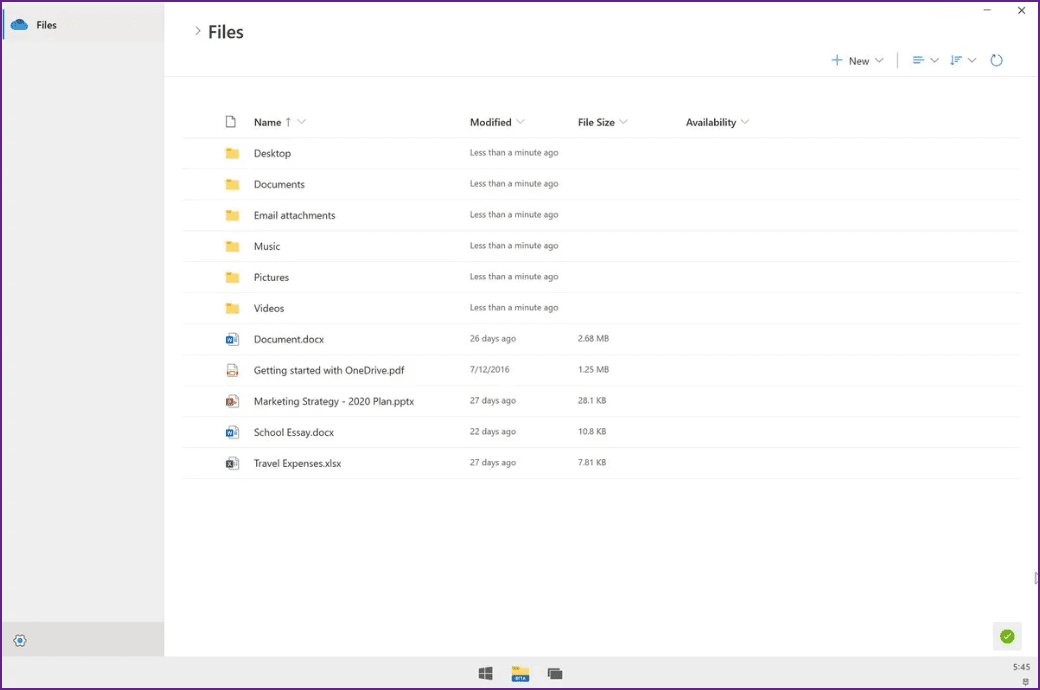Open Travel Expenses.xlsx file name

point(297,463)
